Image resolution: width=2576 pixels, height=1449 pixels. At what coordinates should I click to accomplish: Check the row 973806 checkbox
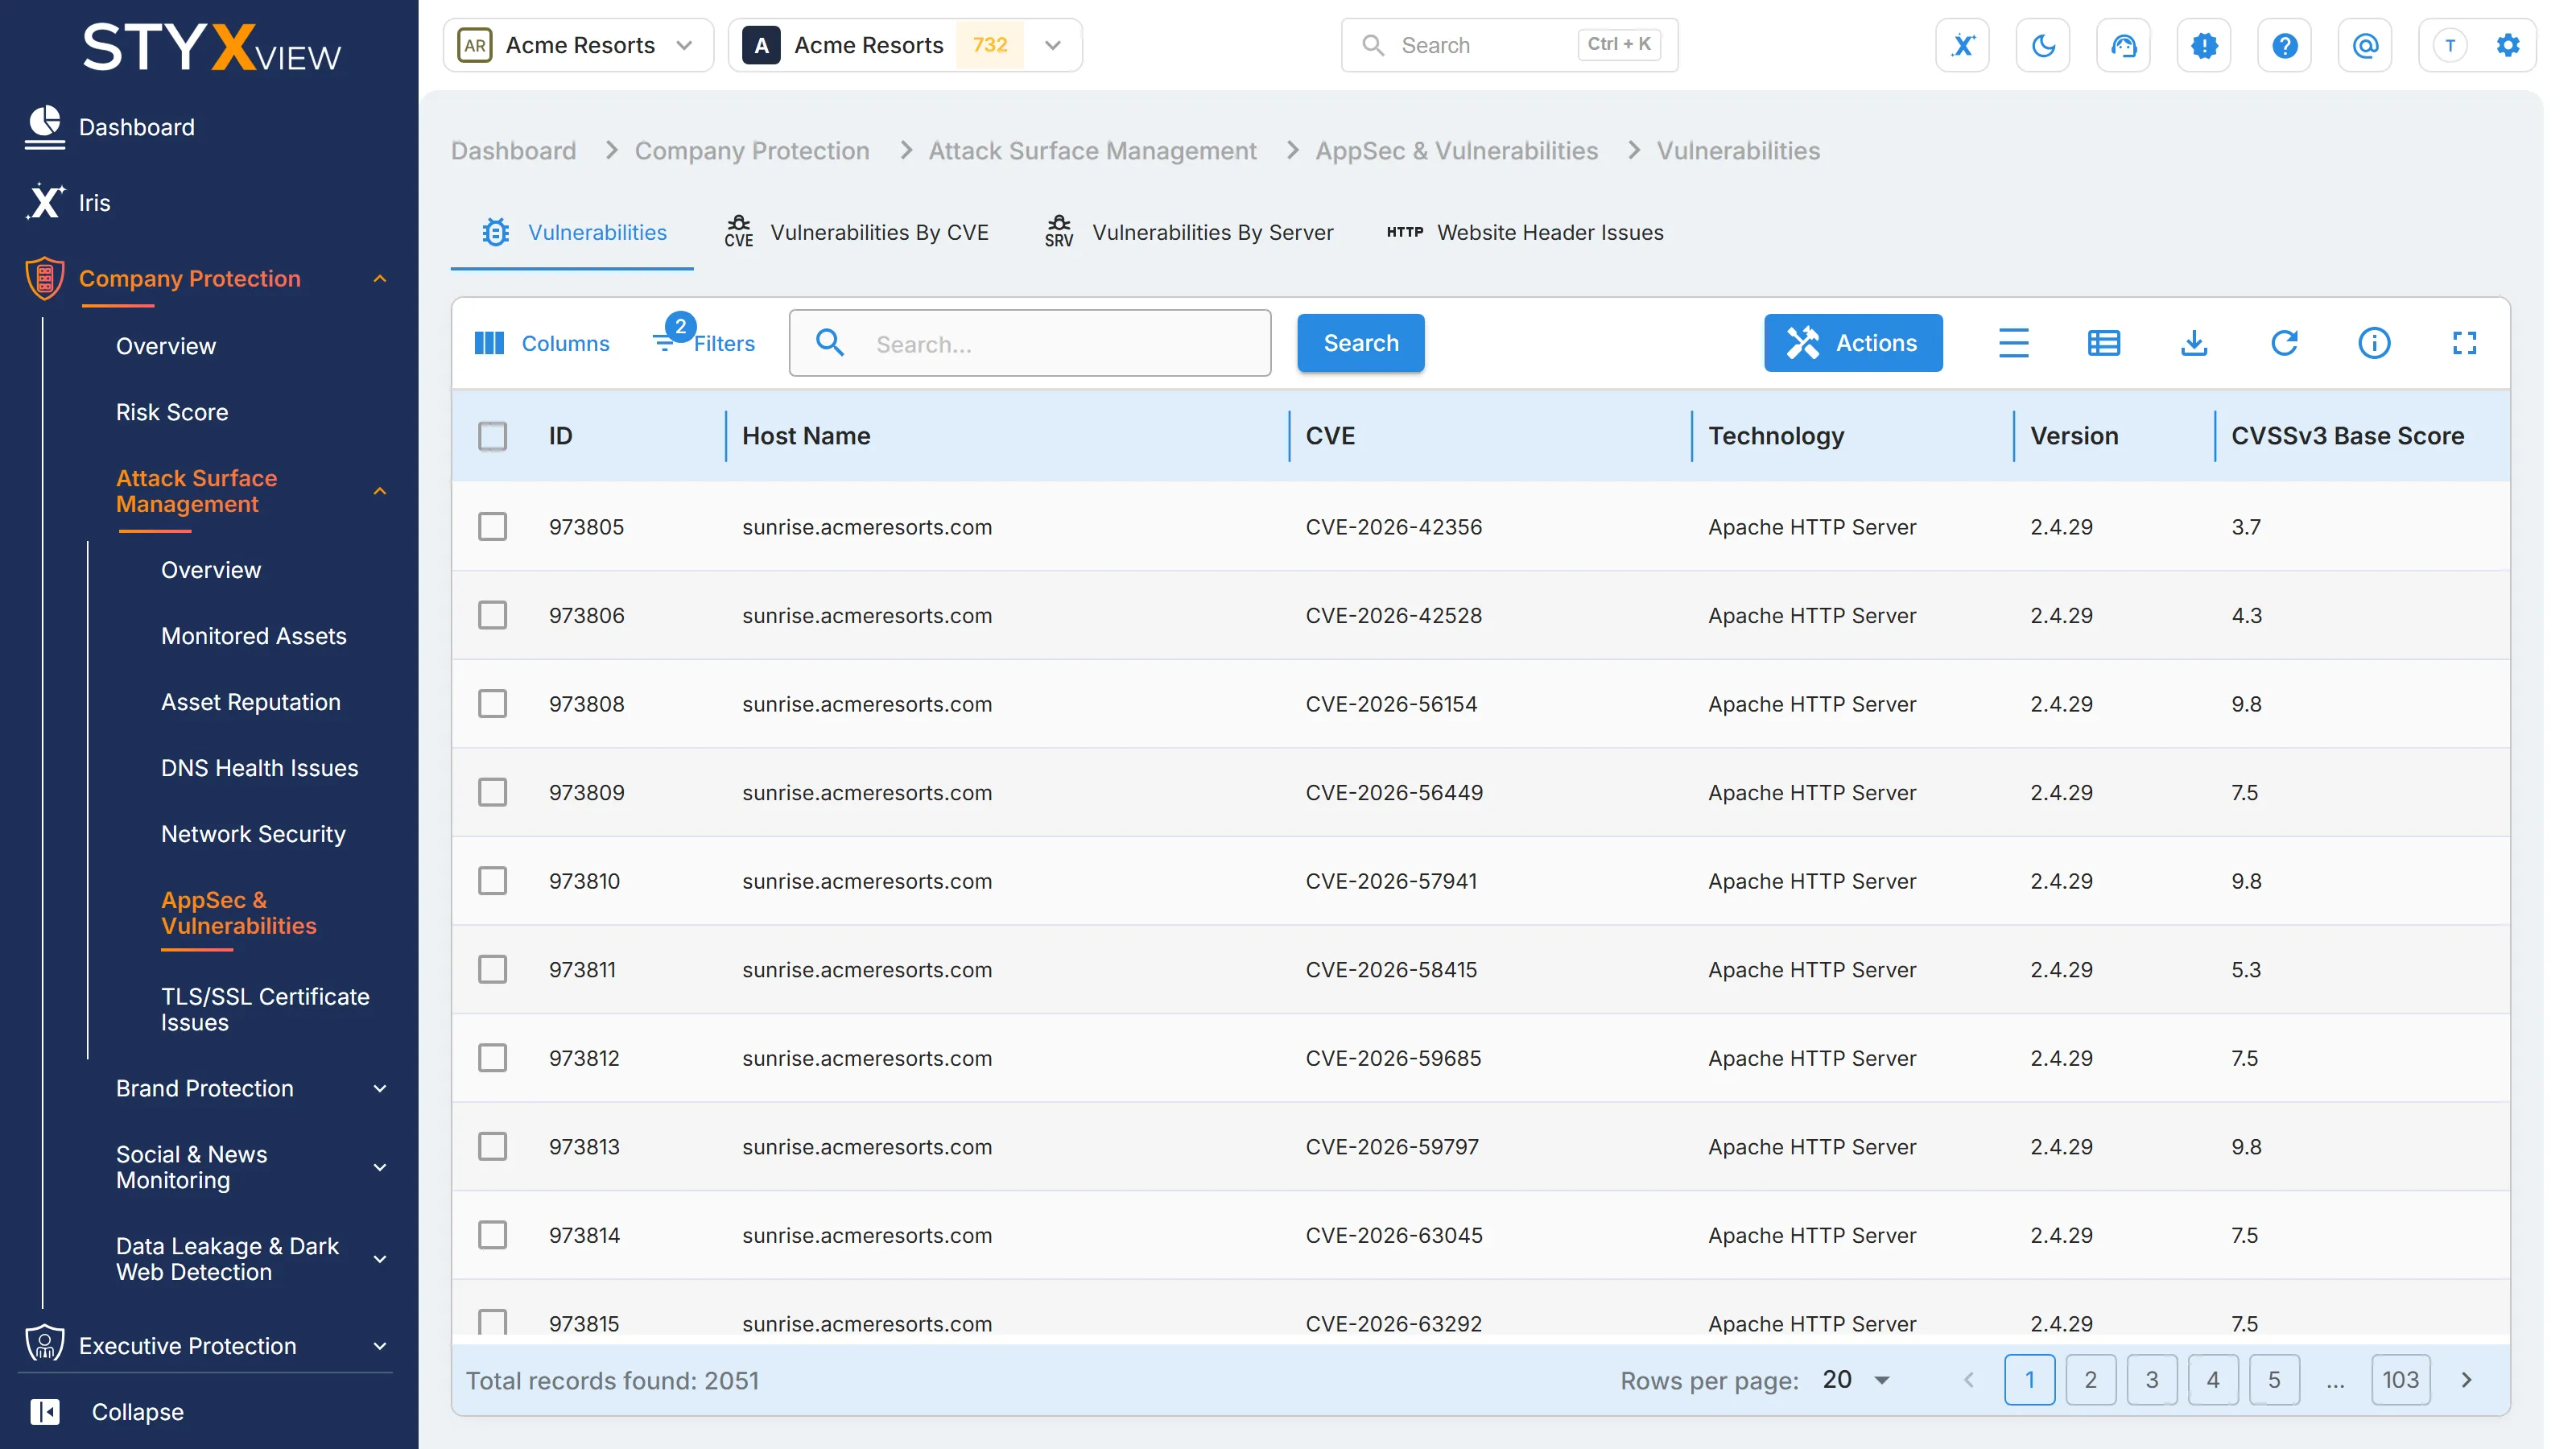pos(492,615)
